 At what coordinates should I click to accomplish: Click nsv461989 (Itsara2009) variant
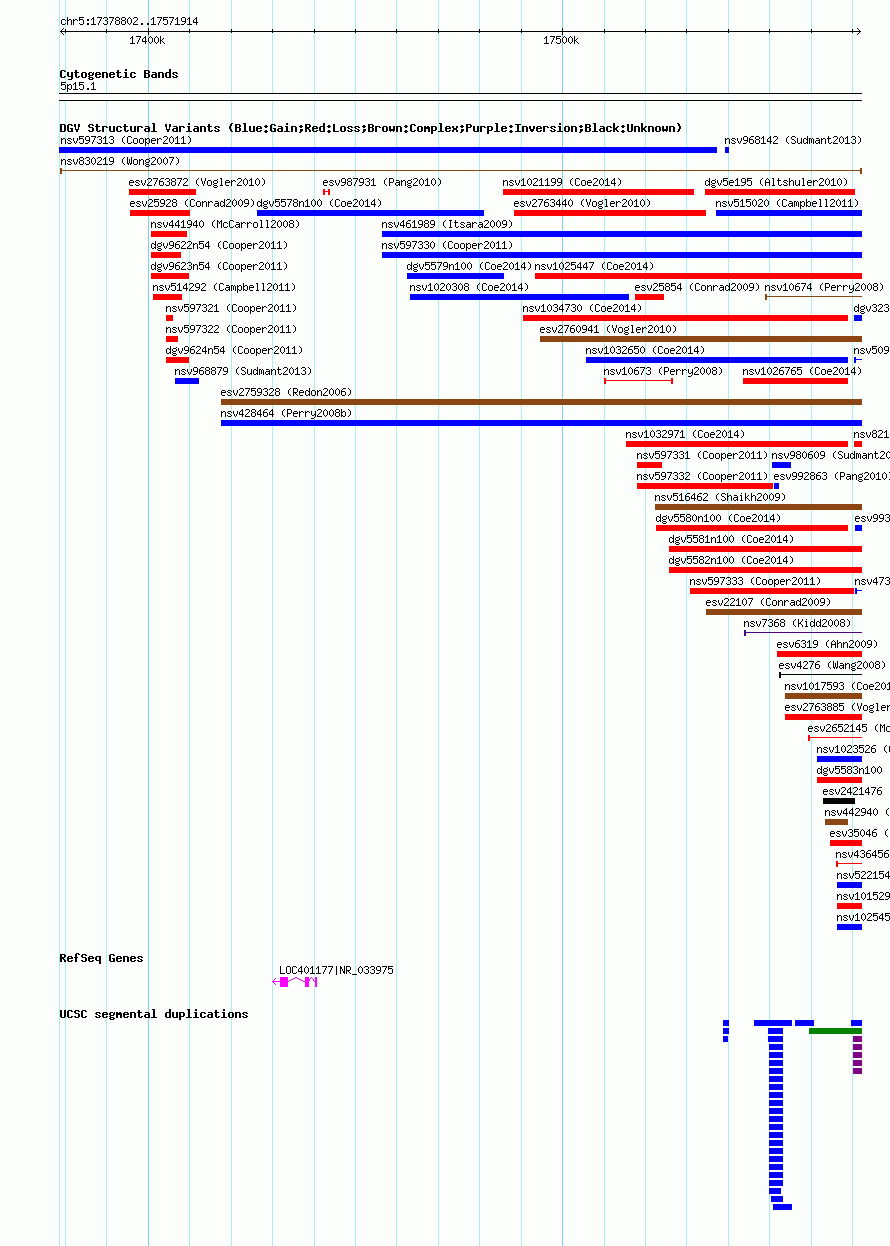tap(622, 234)
